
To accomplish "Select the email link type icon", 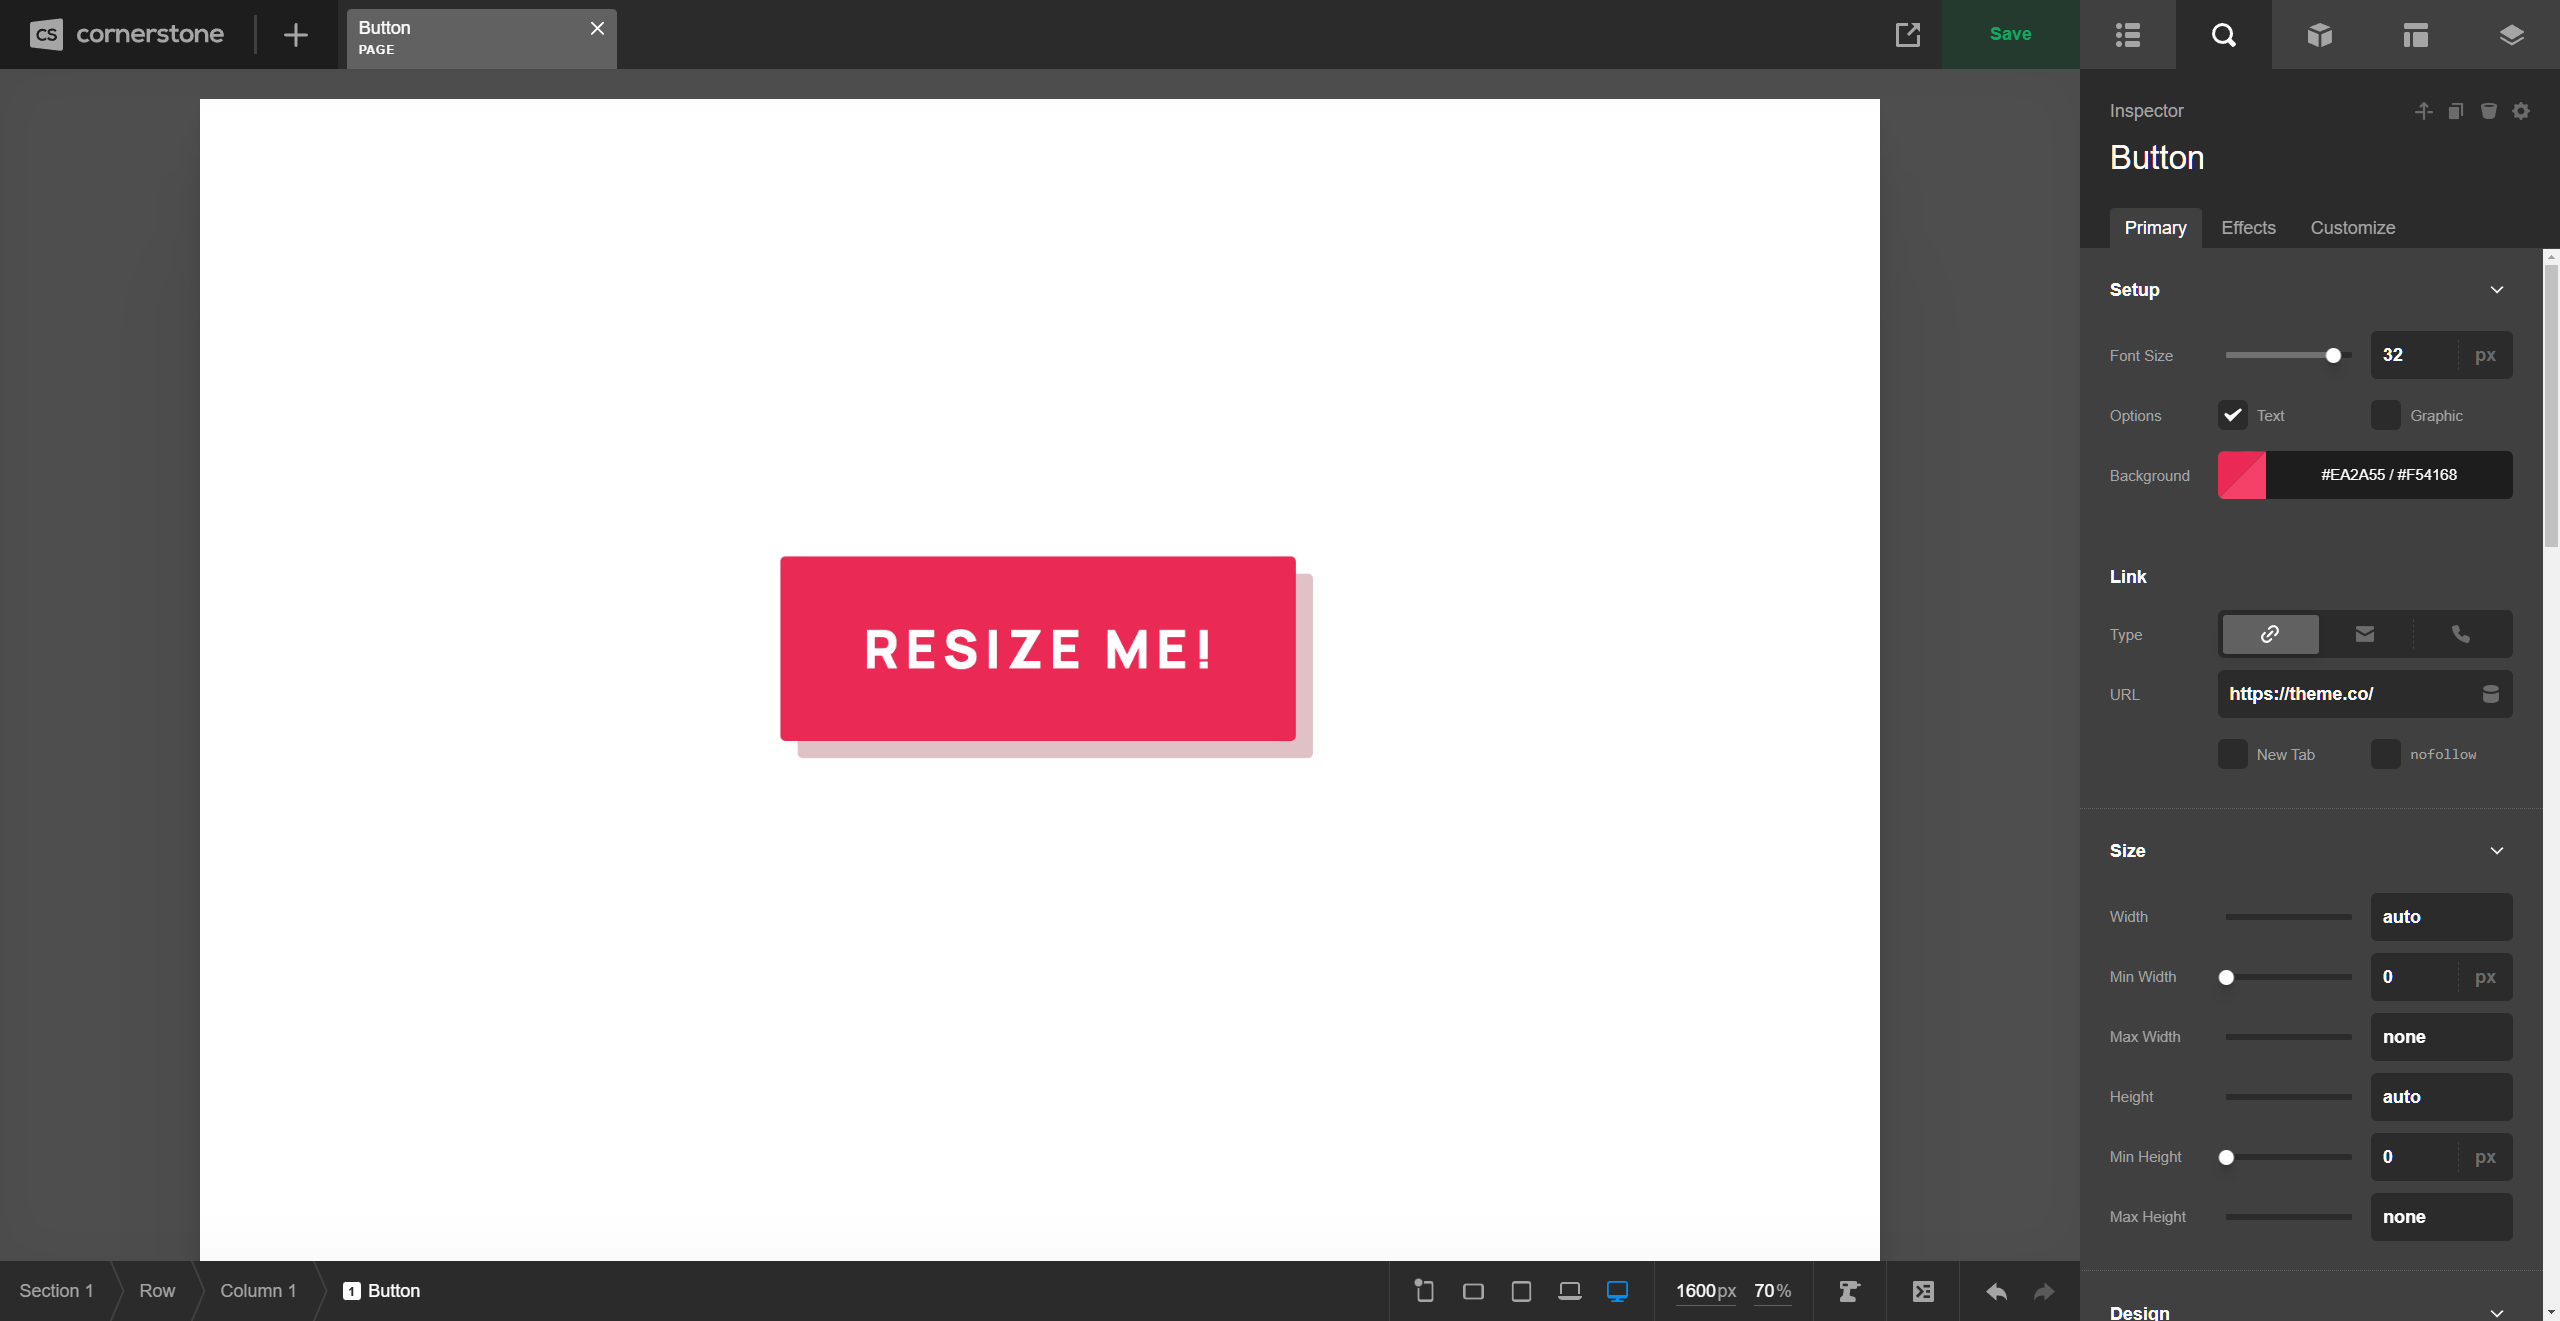I will pos(2364,634).
